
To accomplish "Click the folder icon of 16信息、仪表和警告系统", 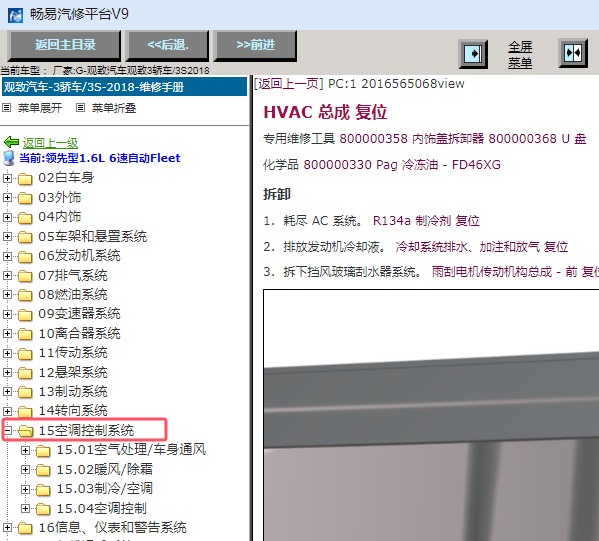I will [25, 528].
